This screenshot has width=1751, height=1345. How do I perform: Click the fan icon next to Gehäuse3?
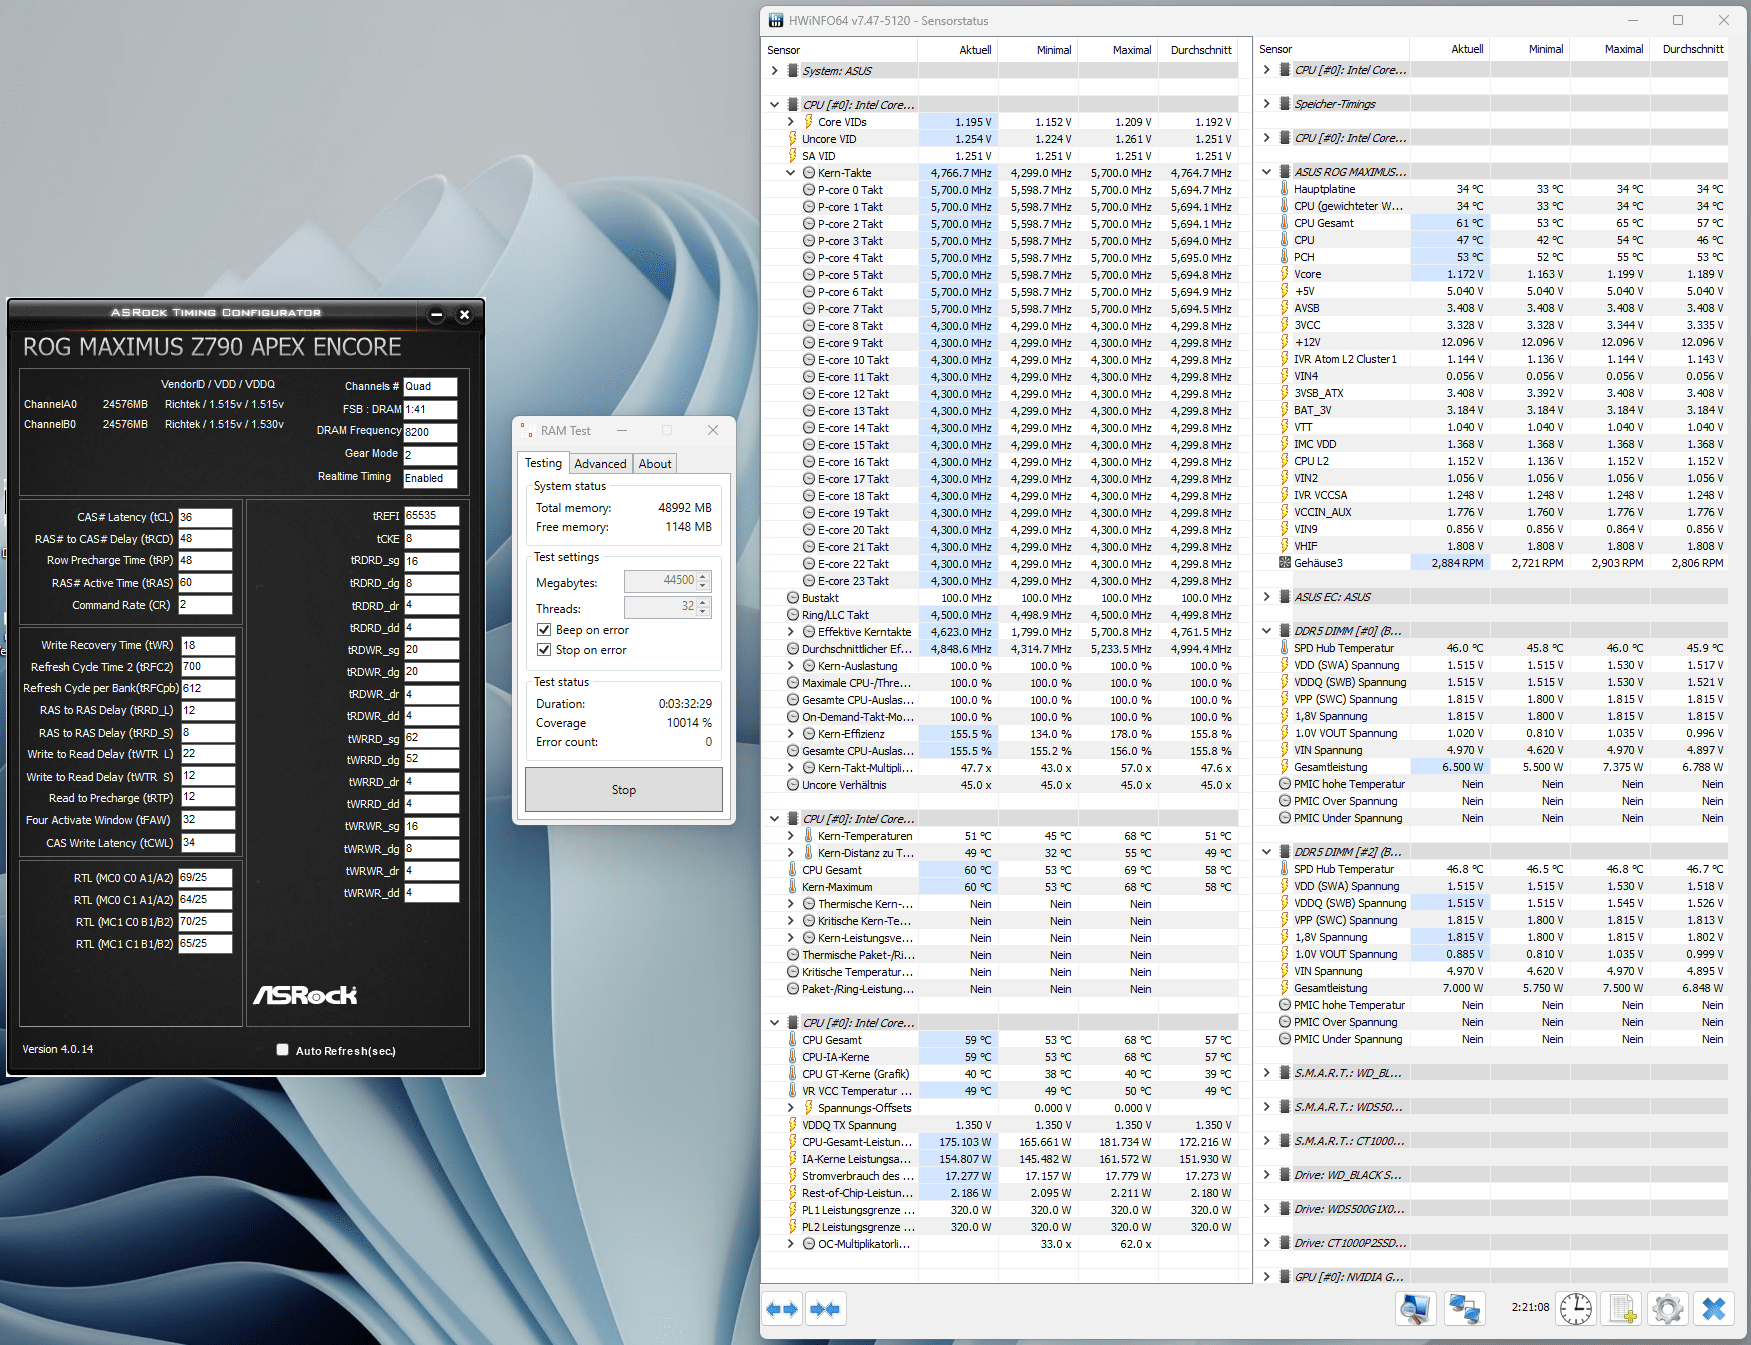1285,563
